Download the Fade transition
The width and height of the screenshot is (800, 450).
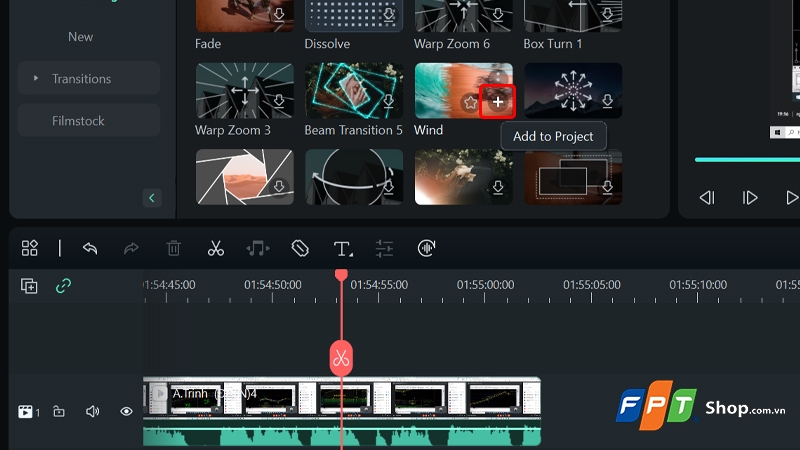279,14
